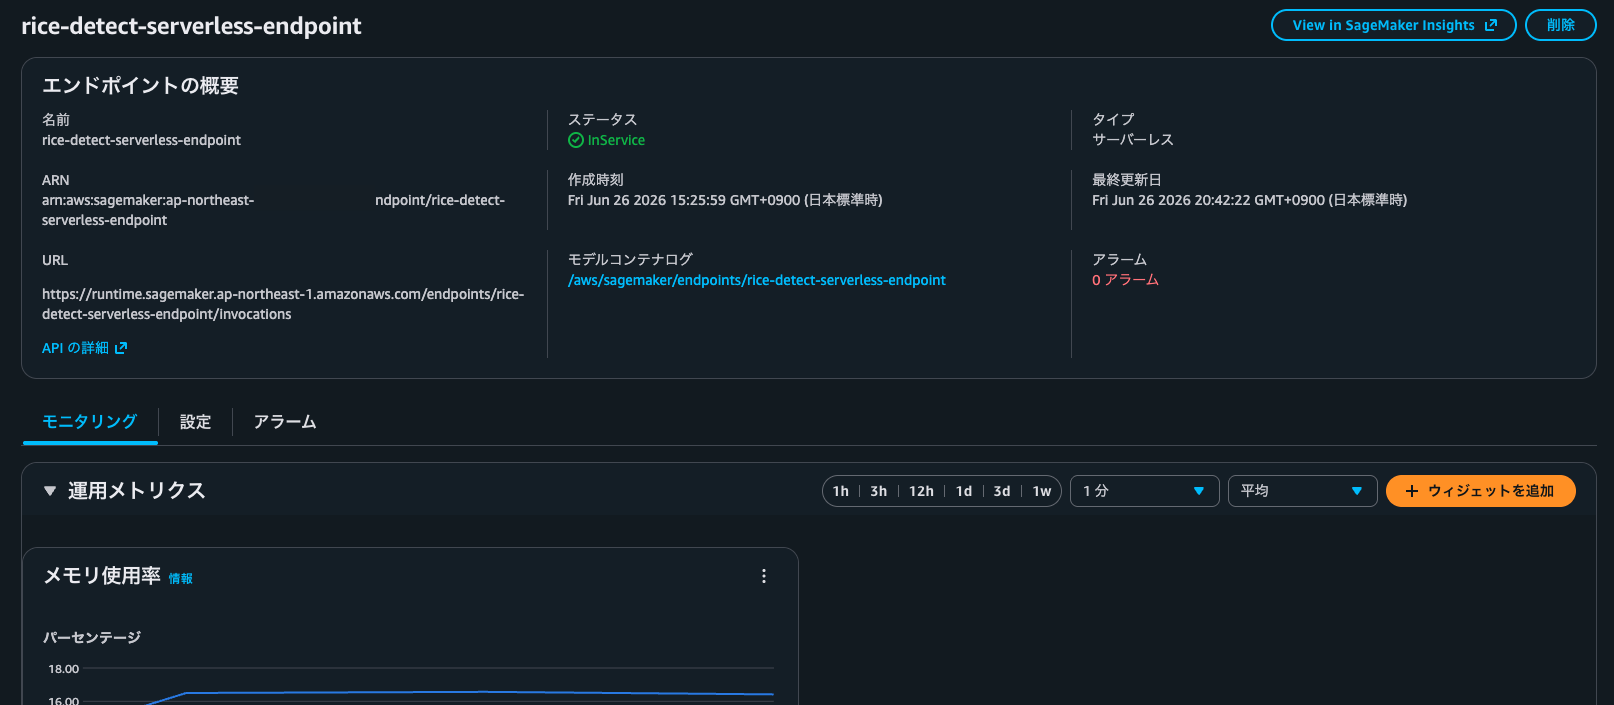Click the 15:25:59 作成時刻 timestamp

pyautogui.click(x=725, y=200)
